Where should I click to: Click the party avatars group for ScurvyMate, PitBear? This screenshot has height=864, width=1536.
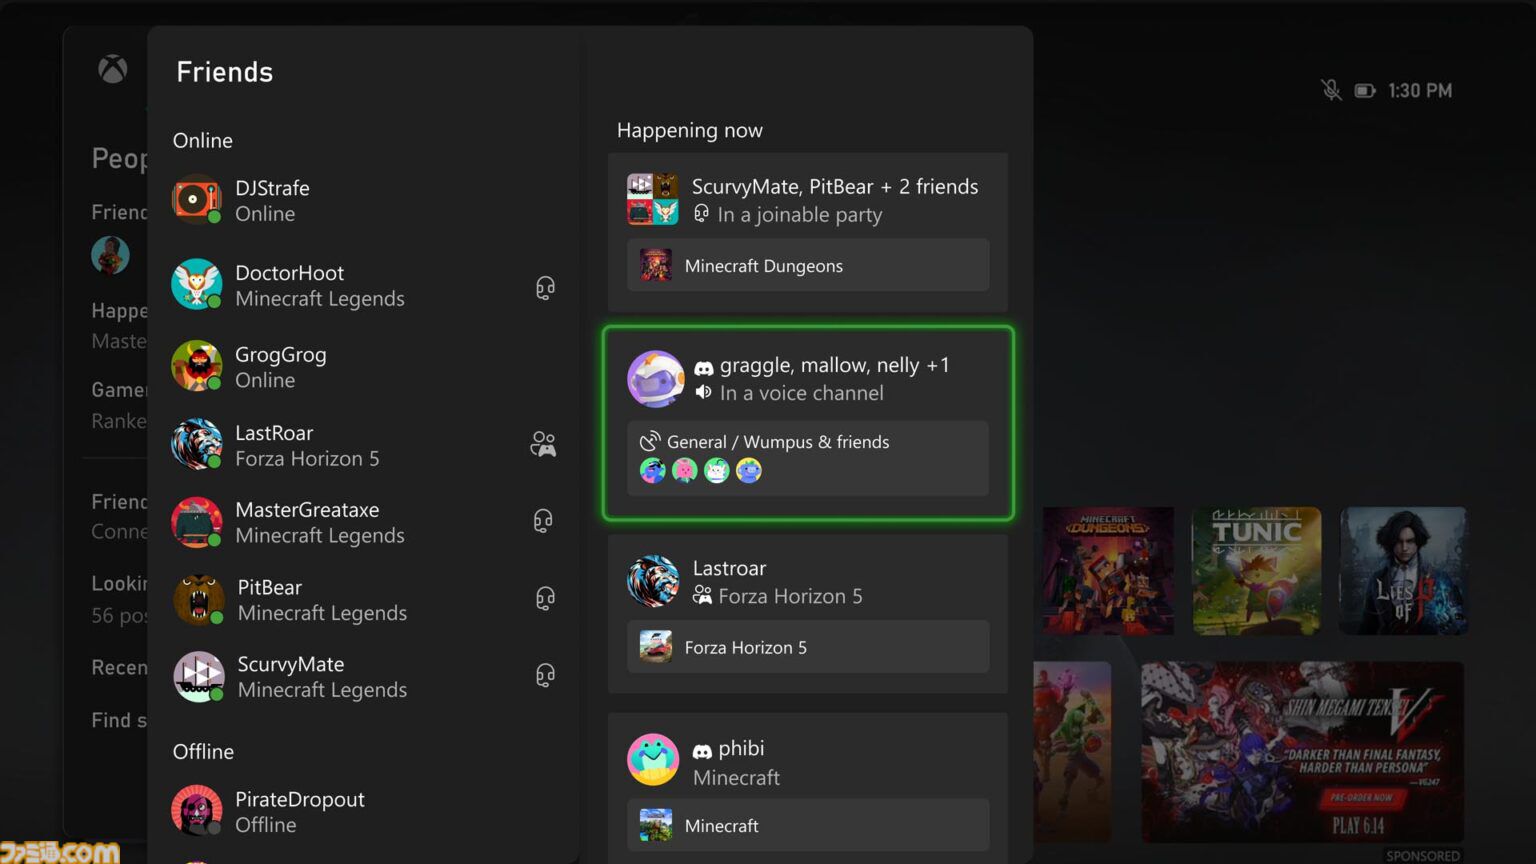[x=653, y=199]
